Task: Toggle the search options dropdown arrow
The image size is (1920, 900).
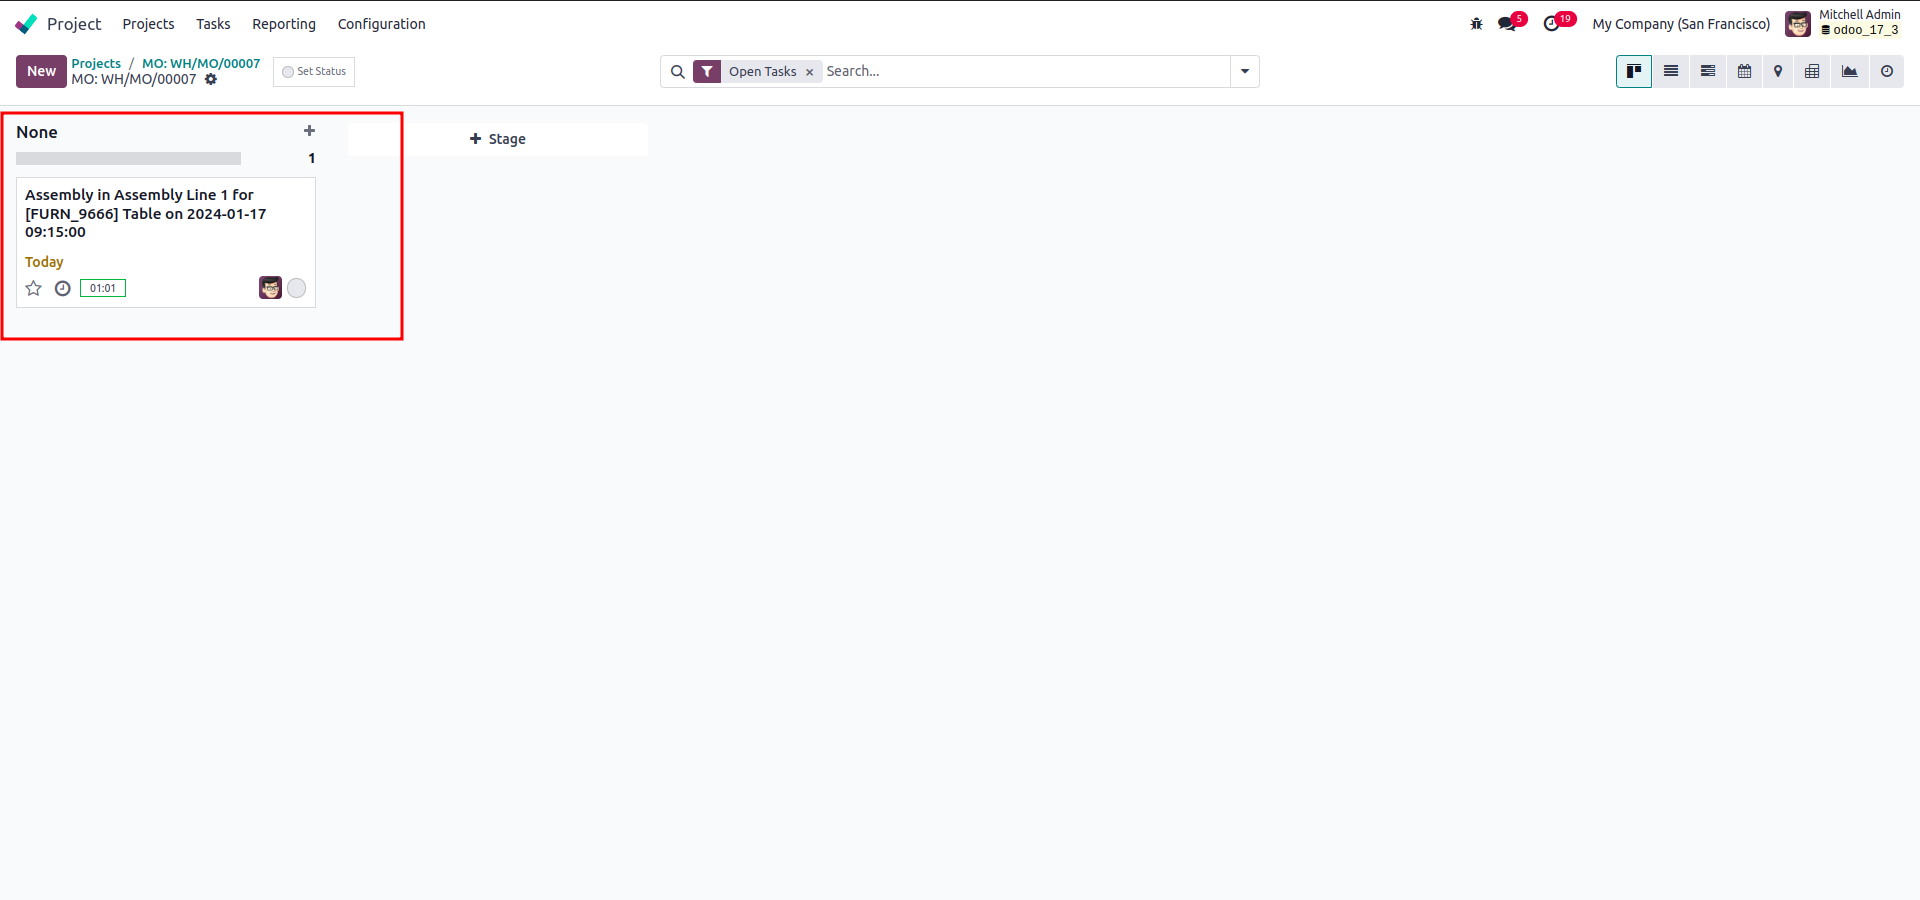Action: coord(1245,72)
